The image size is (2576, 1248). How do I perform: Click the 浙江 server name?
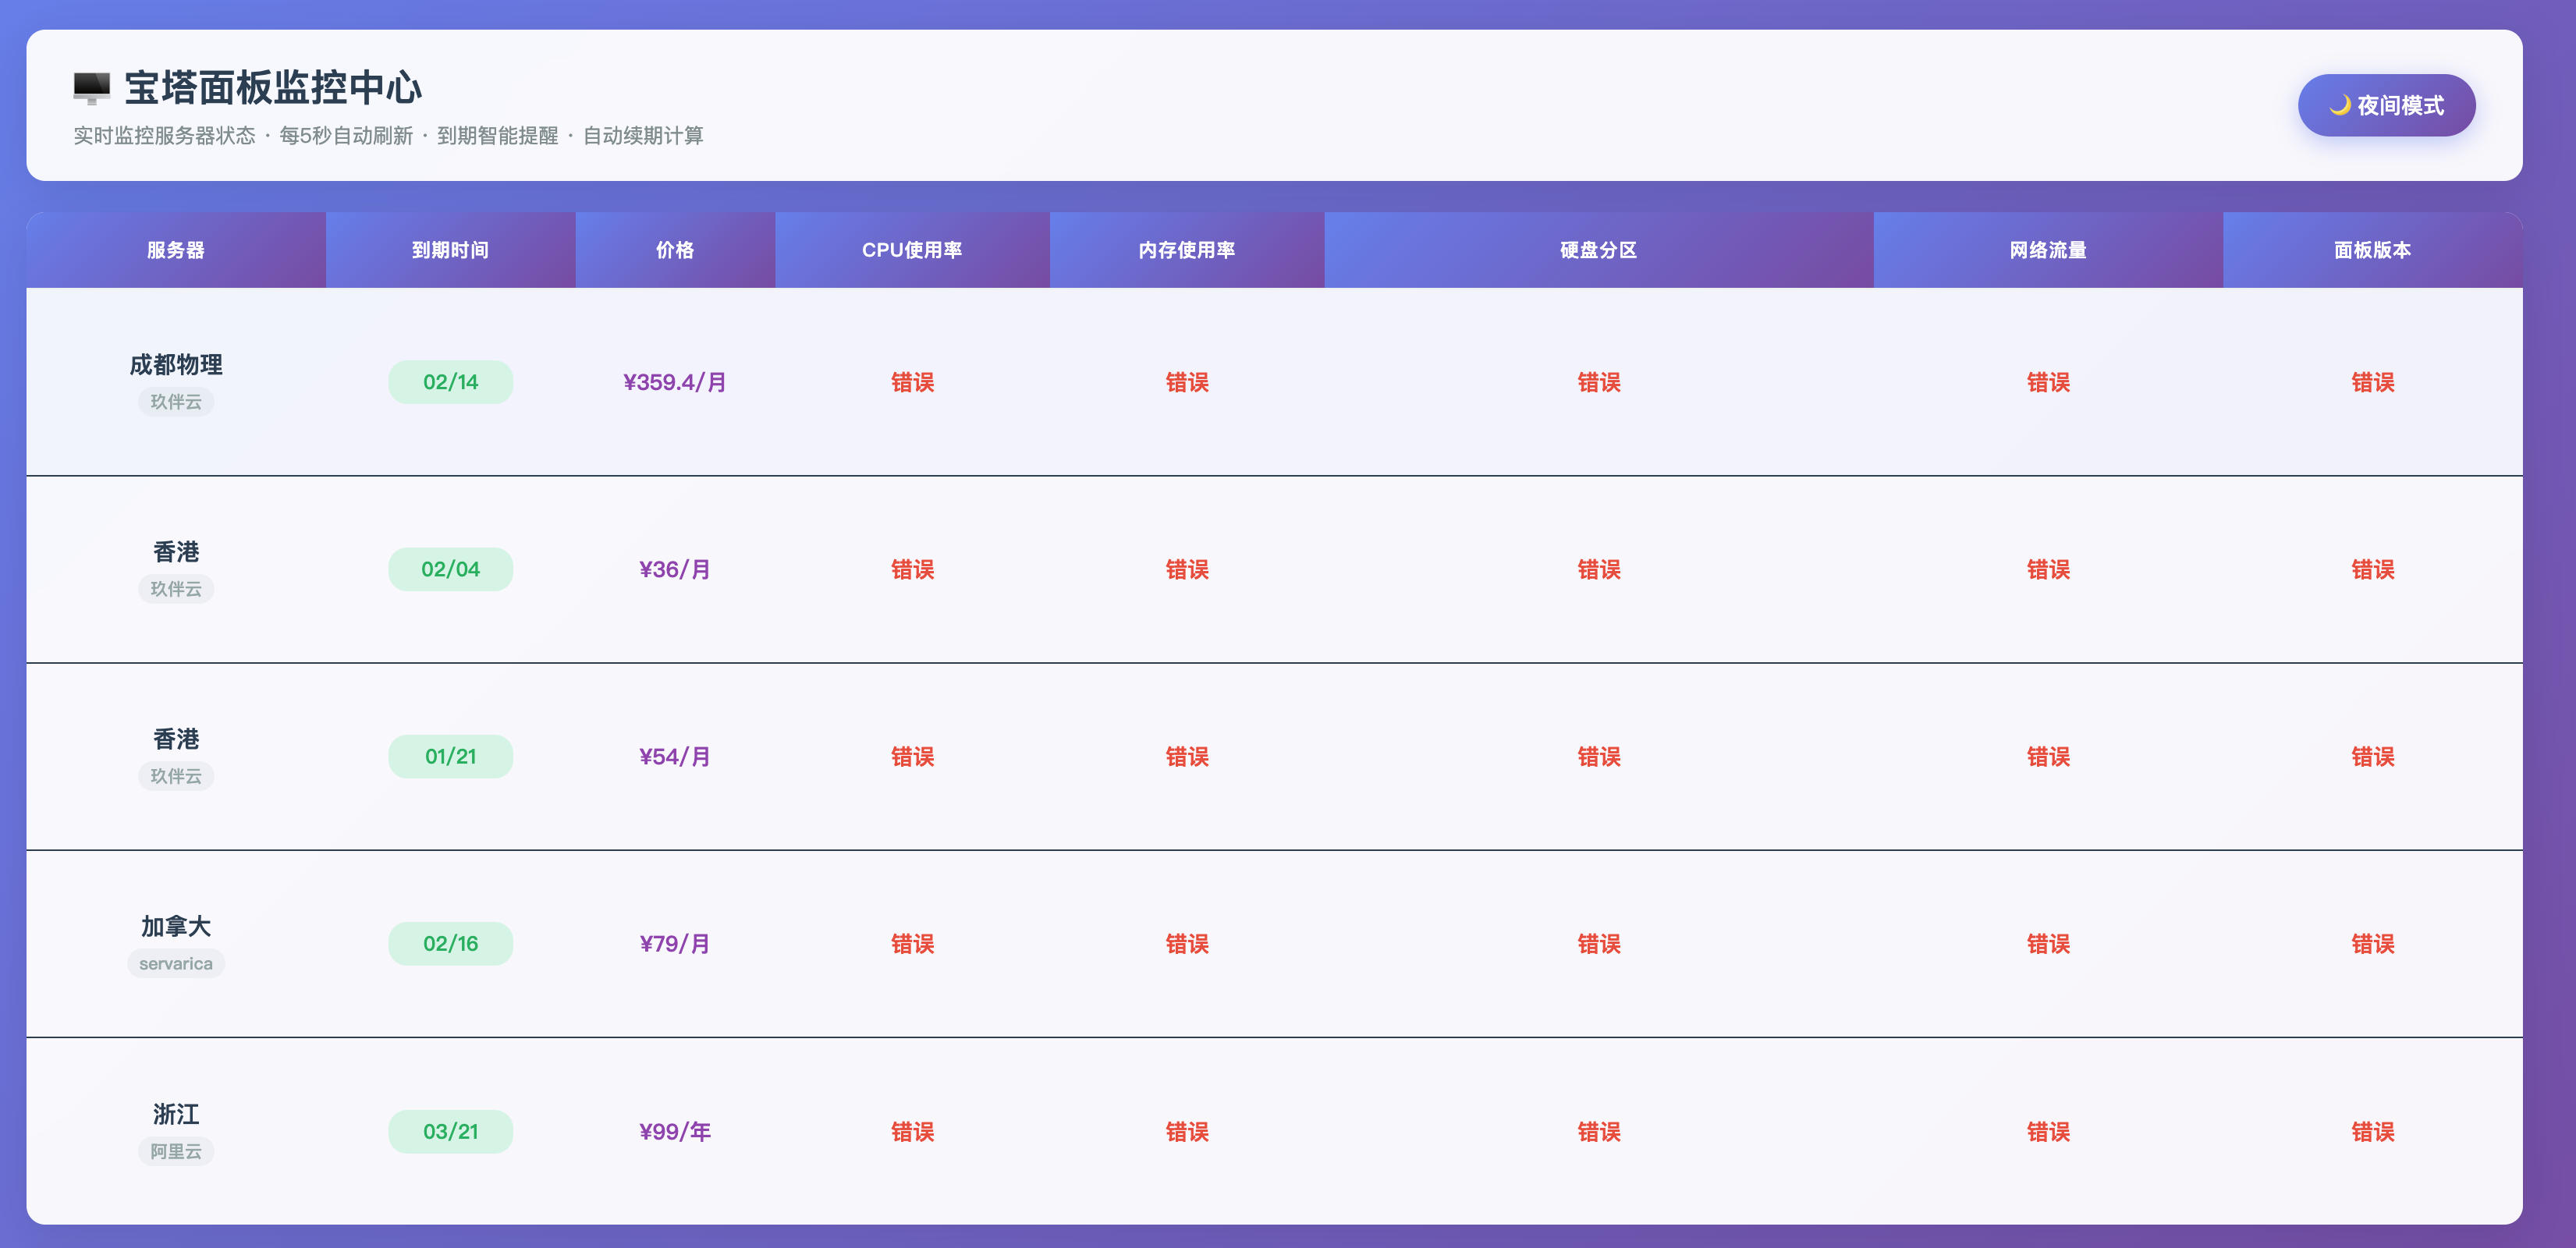[x=176, y=1113]
